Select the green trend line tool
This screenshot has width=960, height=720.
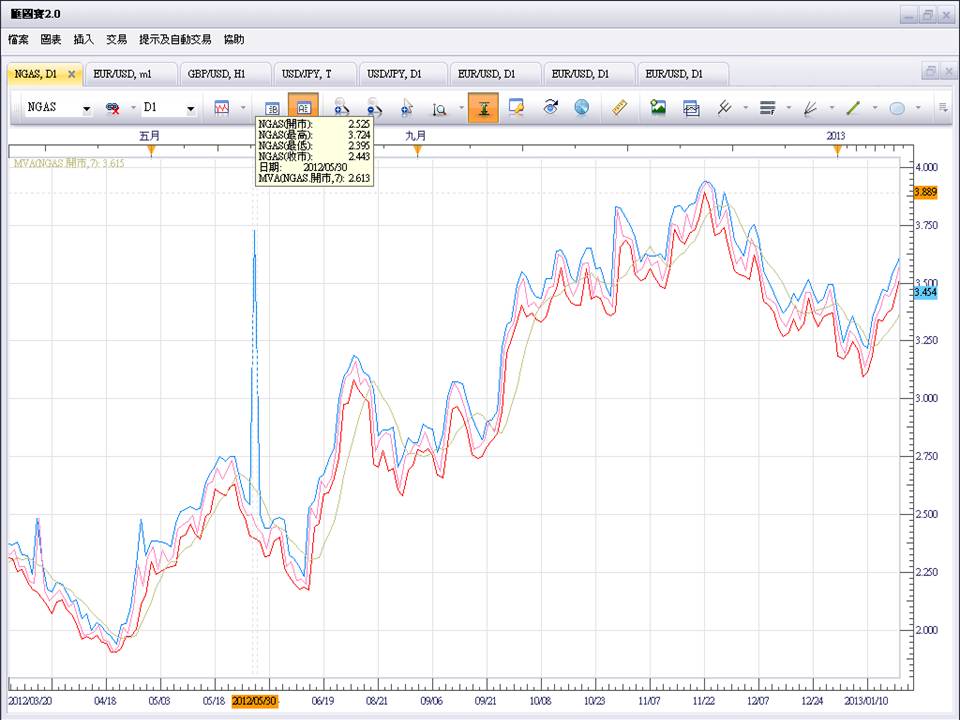[x=853, y=108]
